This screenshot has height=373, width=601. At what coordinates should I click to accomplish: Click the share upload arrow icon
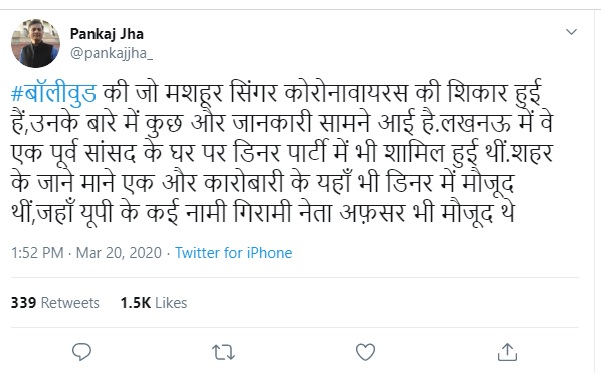(507, 352)
